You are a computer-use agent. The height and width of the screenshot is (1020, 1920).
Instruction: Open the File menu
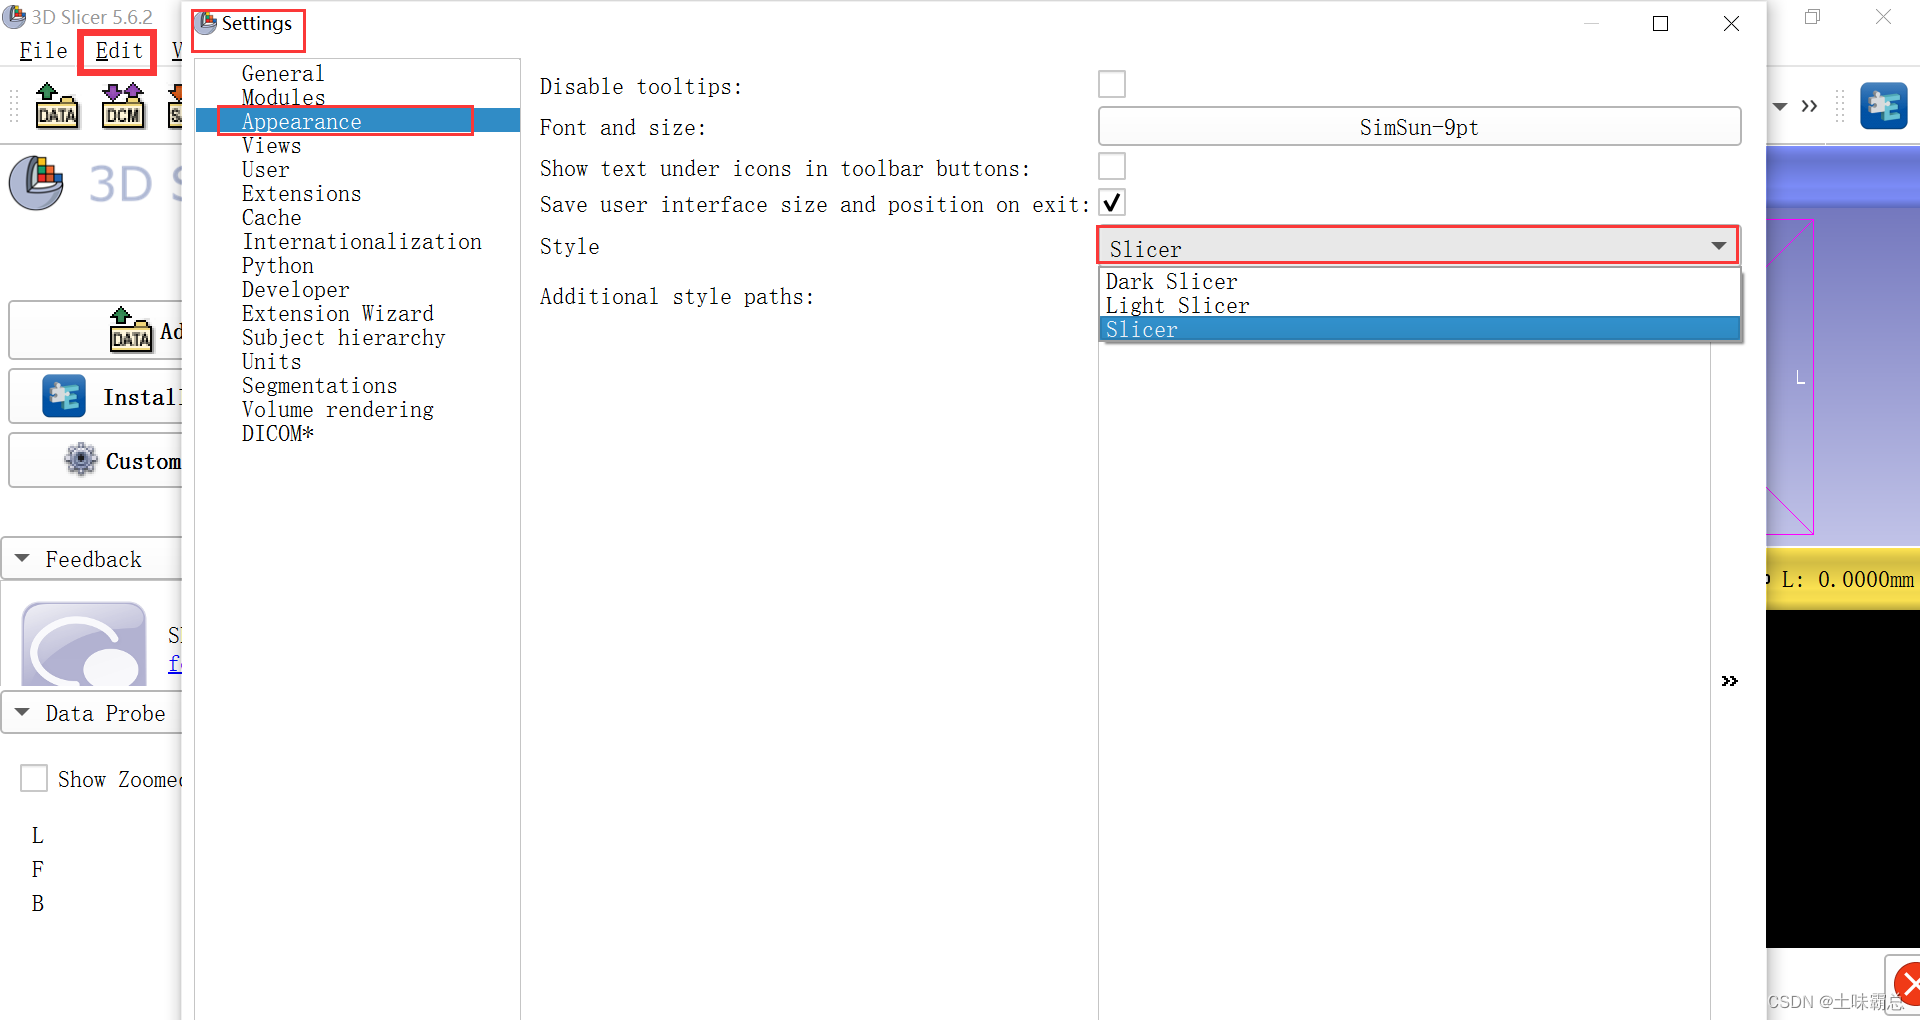tap(44, 51)
